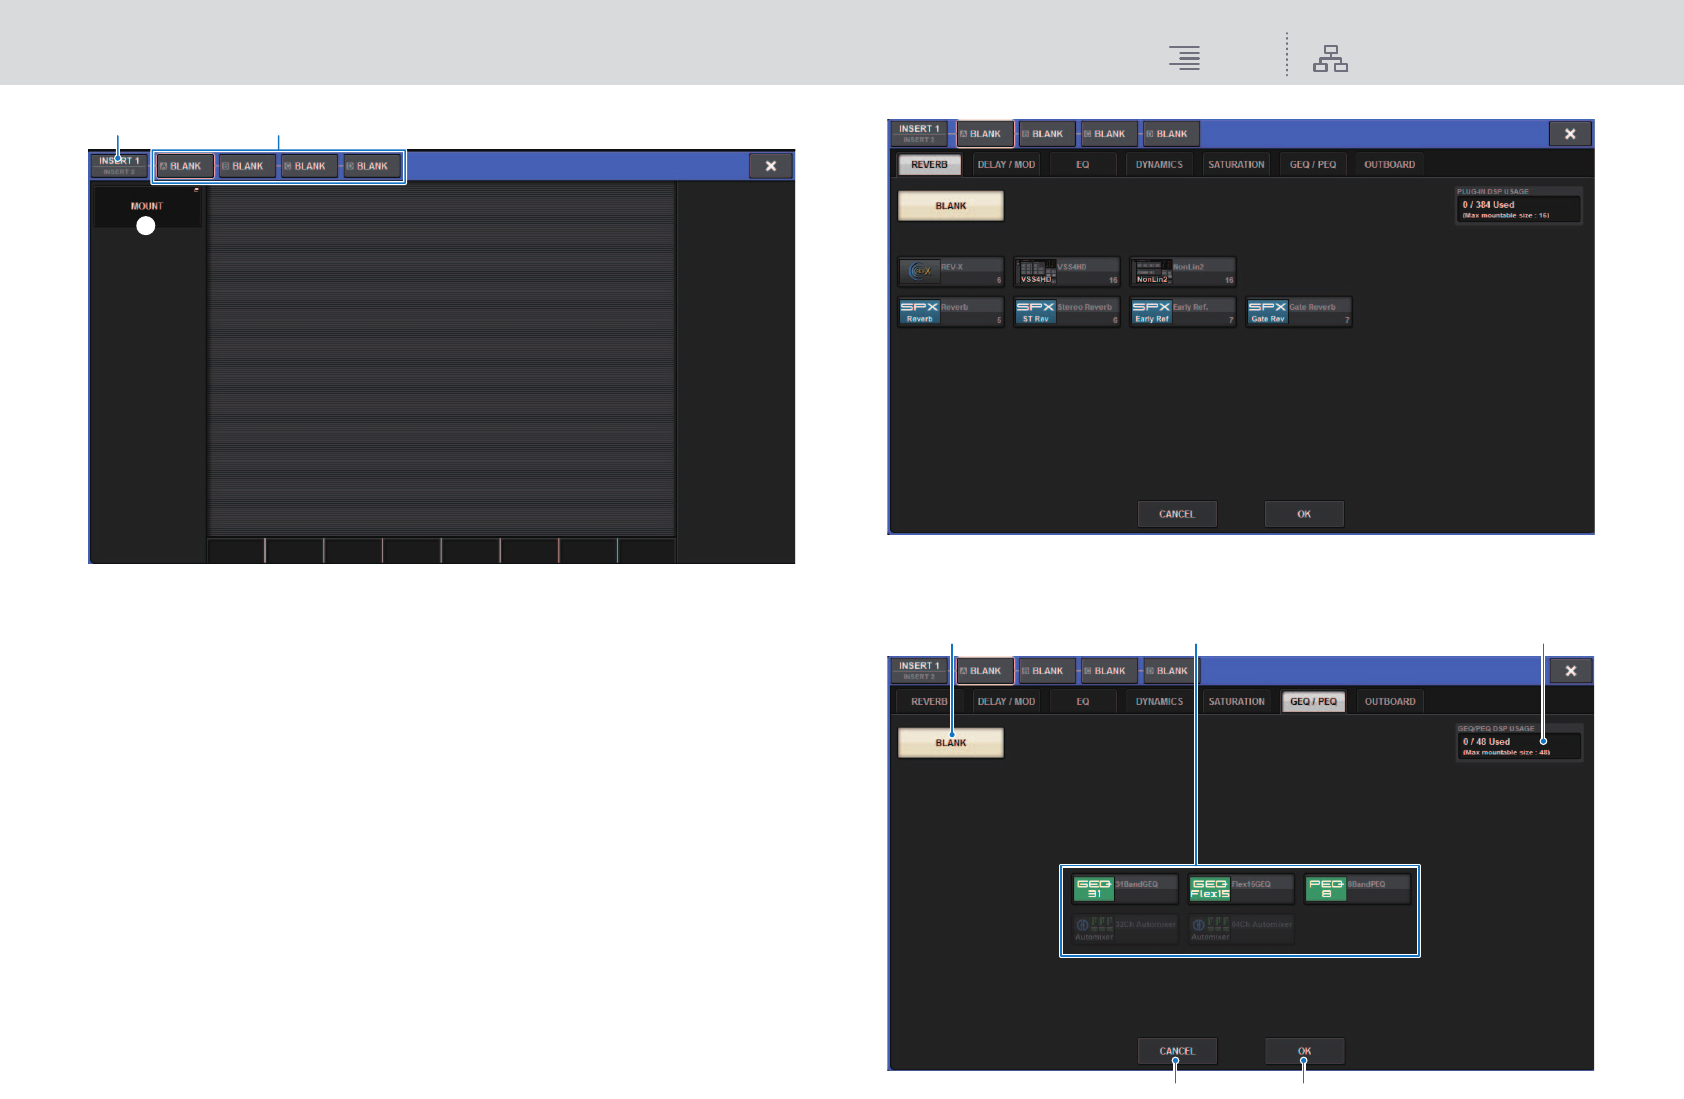The height and width of the screenshot is (1099, 1684).
Task: Select slot B BLANK in GEQ/PEQ list window
Action: (x=1047, y=671)
